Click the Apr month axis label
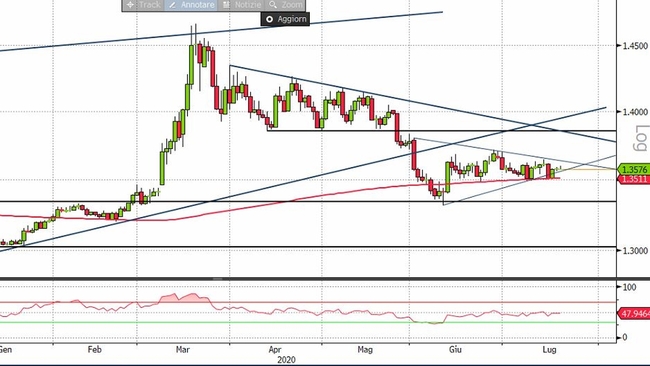Viewport: 650px width, 366px height. (275, 349)
